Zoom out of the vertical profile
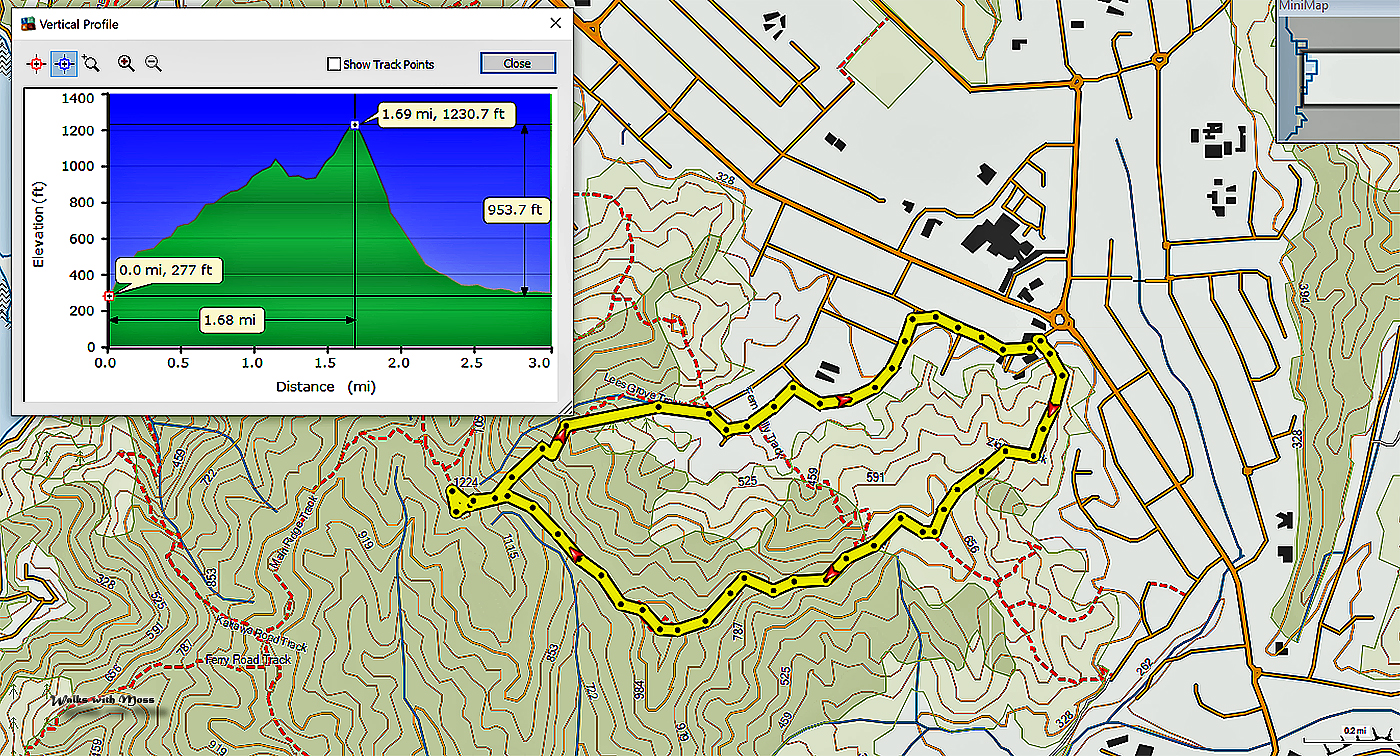Screen dimensions: 1400x756 pos(153,63)
